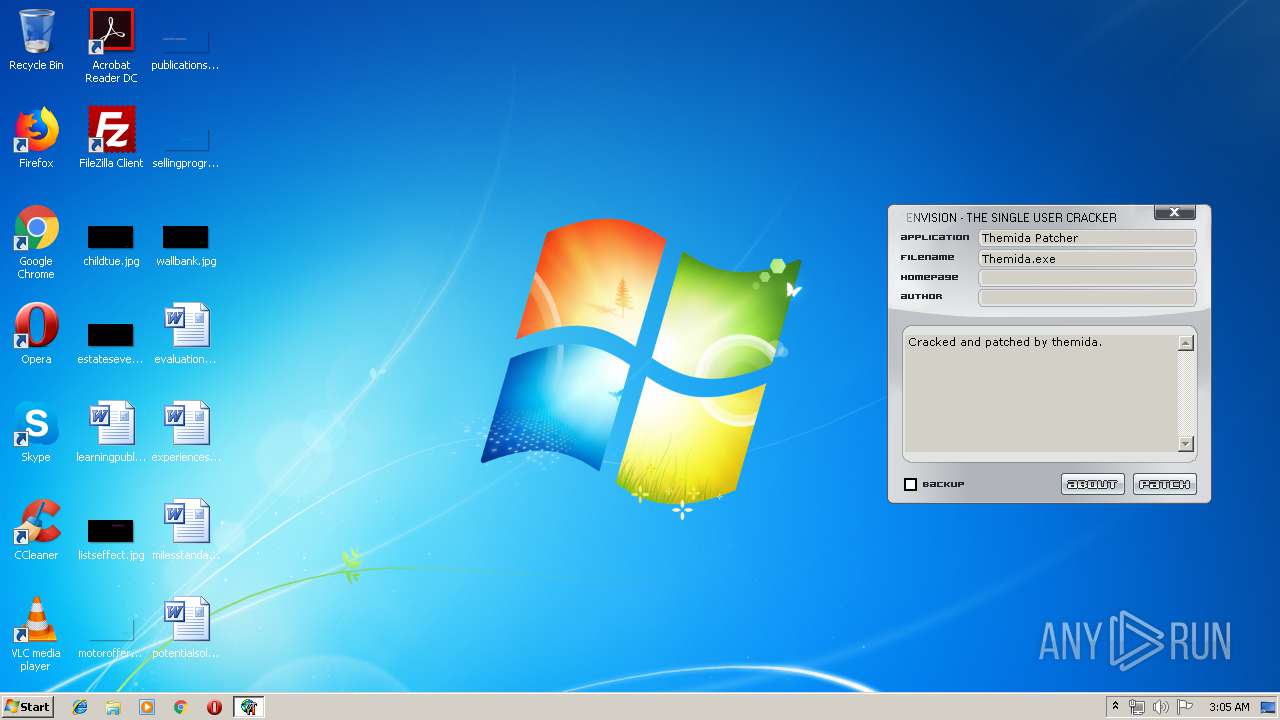Image resolution: width=1280 pixels, height=720 pixels.
Task: Click the 3:05 AM clock
Action: point(1229,707)
